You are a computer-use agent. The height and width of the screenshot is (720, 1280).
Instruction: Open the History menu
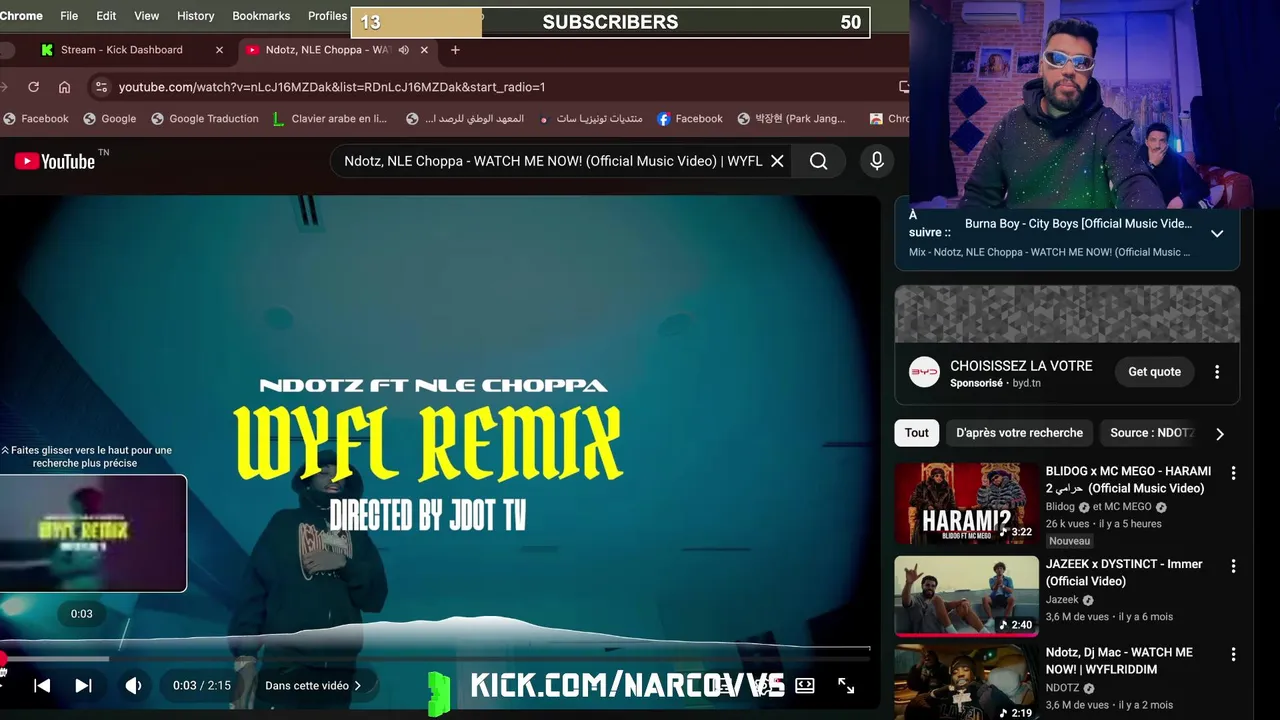196,16
